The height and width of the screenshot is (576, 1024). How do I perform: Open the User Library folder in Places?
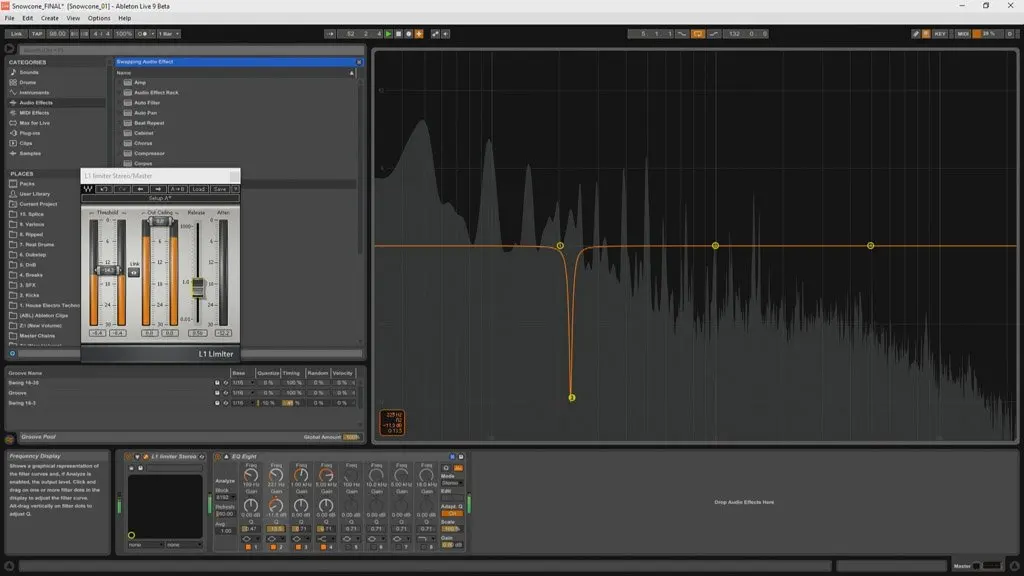click(34, 194)
